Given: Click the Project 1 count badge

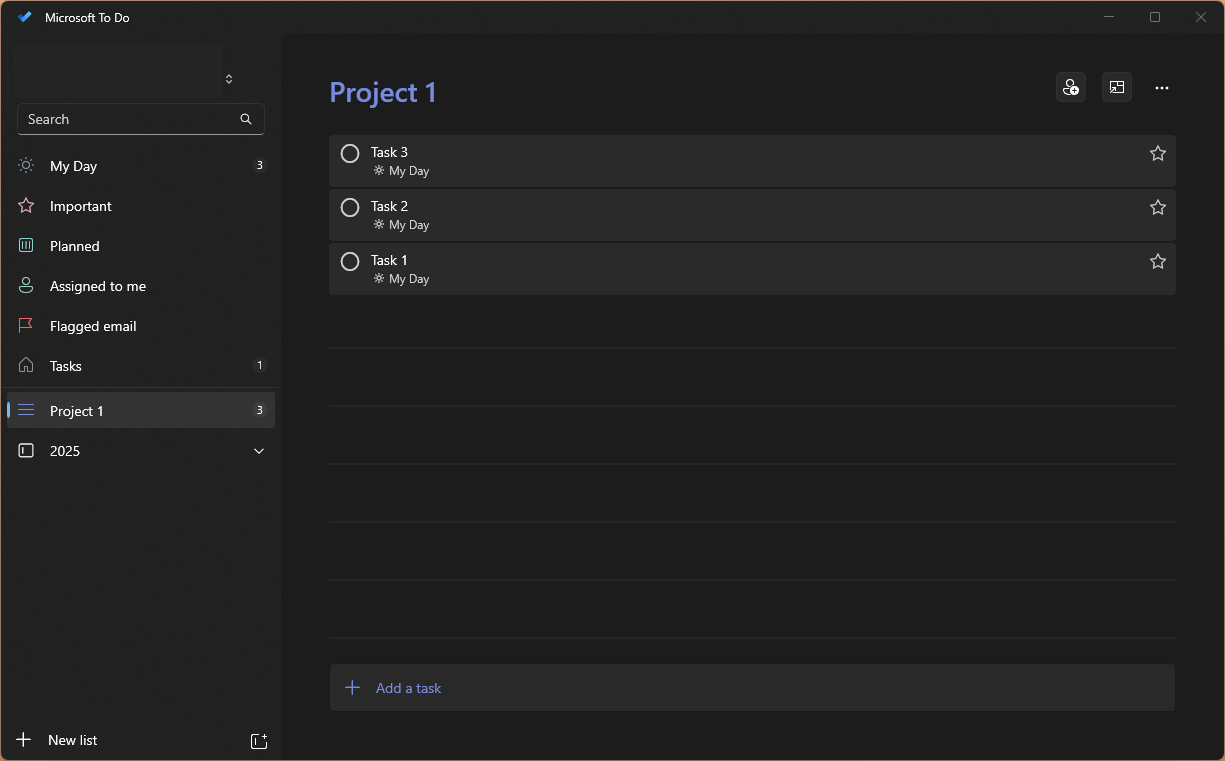Looking at the screenshot, I should point(260,410).
